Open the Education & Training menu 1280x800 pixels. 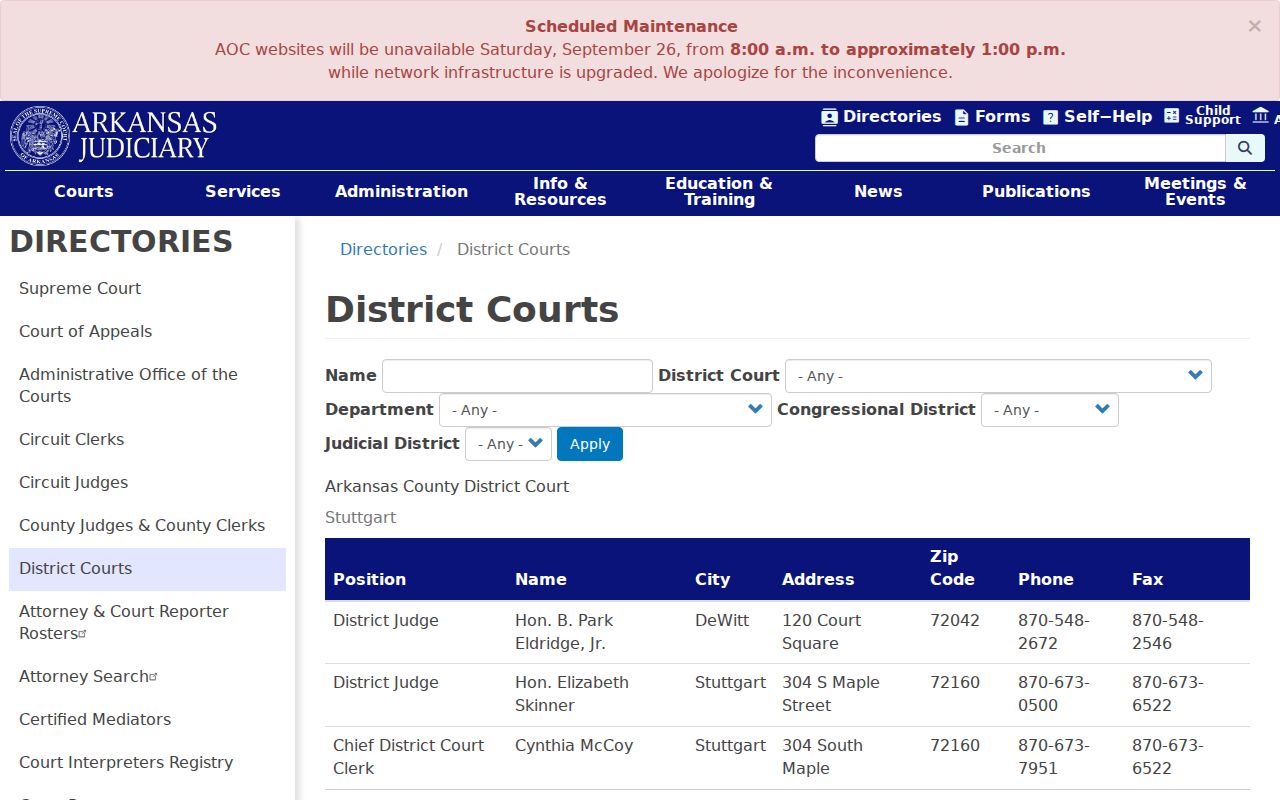click(719, 192)
